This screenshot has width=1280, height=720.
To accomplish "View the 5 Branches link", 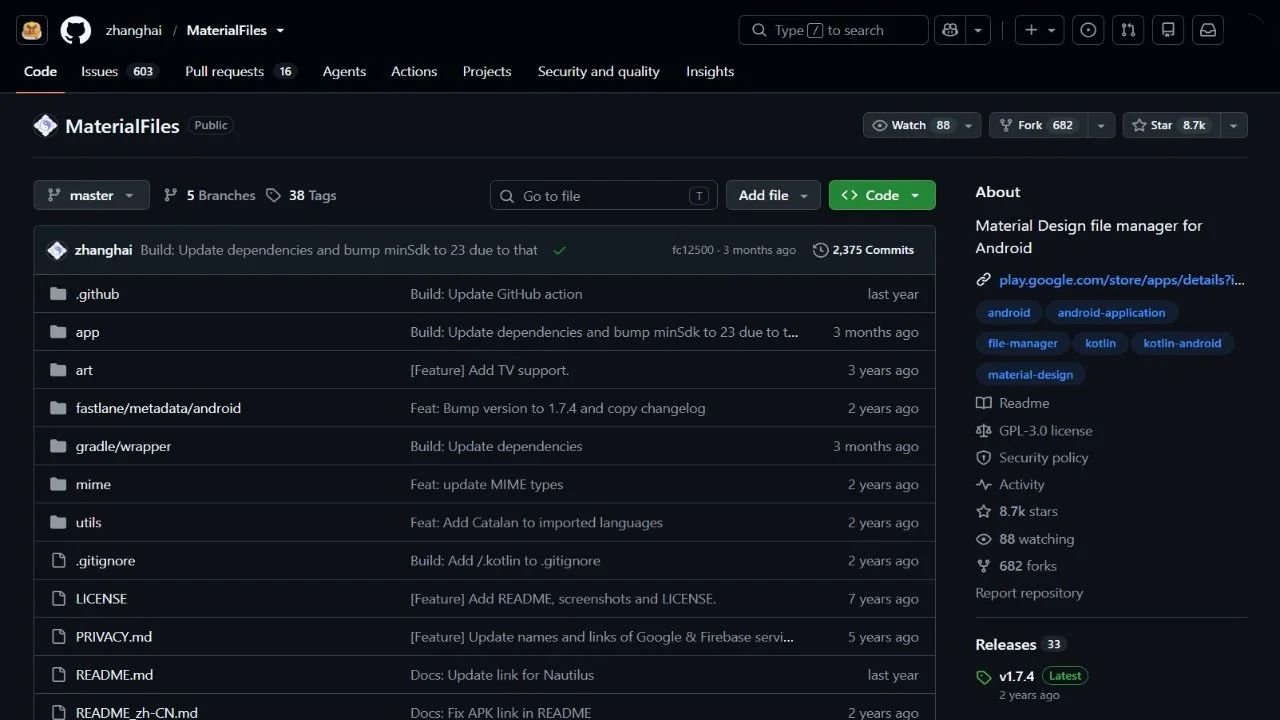I will tap(209, 195).
